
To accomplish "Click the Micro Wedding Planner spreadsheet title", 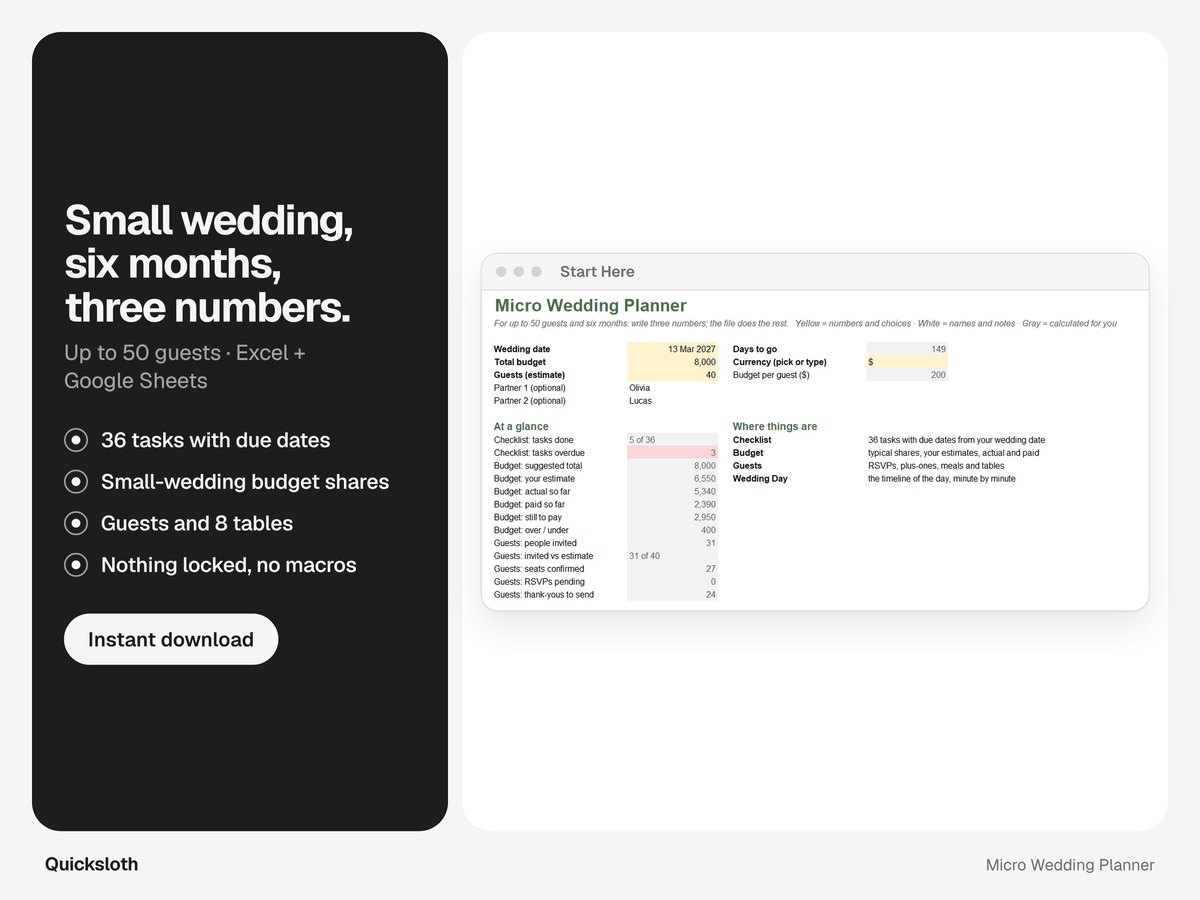I will [591, 306].
